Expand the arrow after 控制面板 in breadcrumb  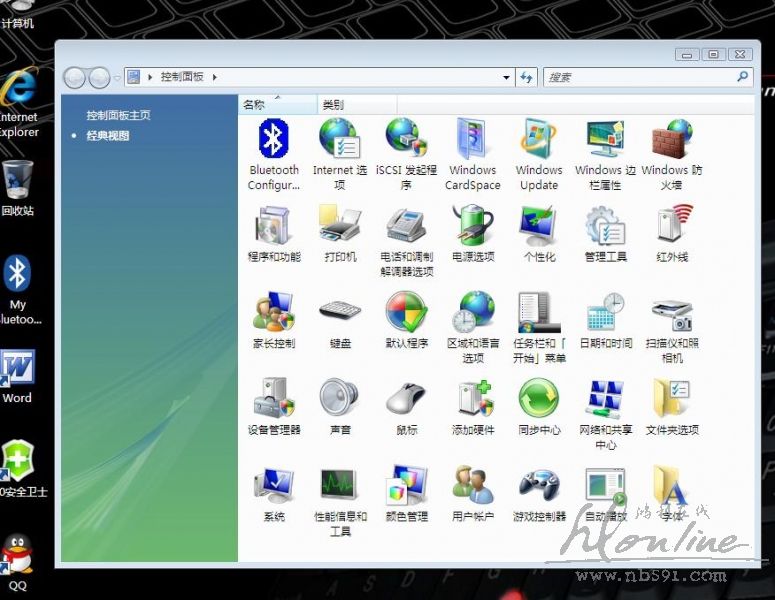coord(214,77)
